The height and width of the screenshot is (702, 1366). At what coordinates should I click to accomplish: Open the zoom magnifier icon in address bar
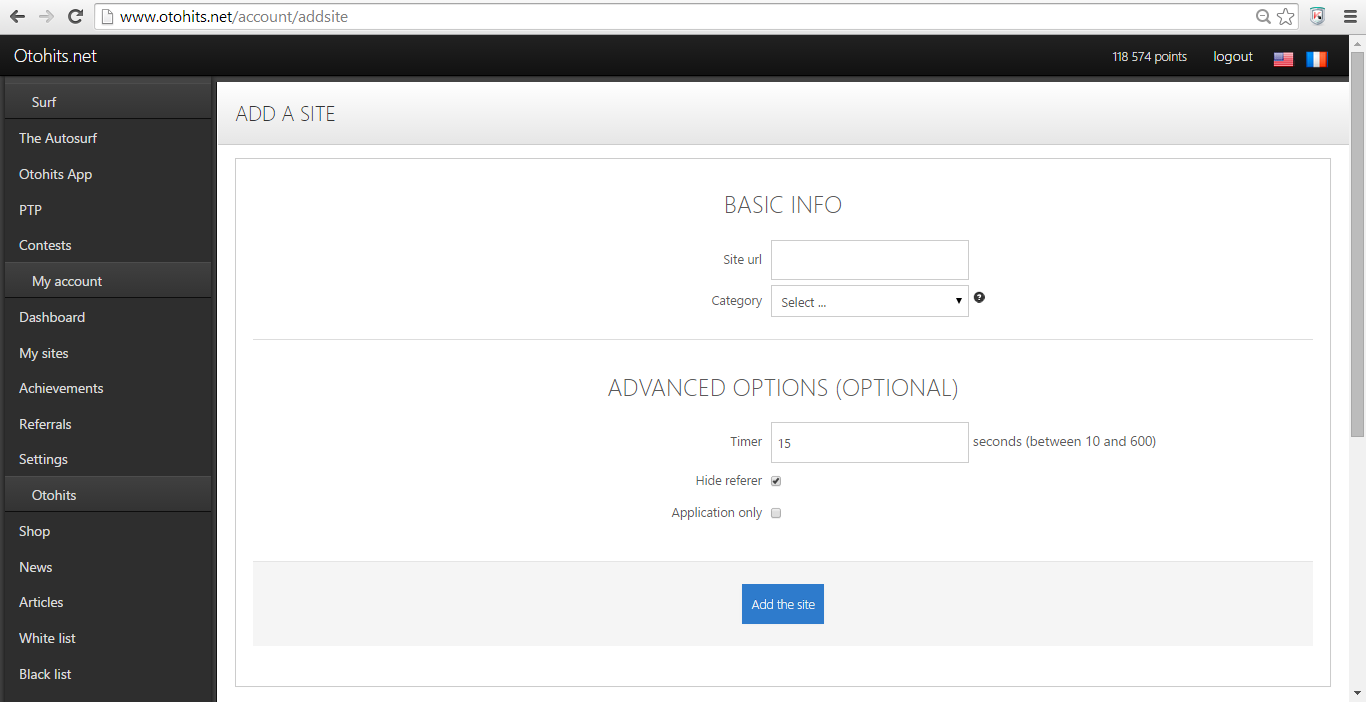coord(1264,16)
